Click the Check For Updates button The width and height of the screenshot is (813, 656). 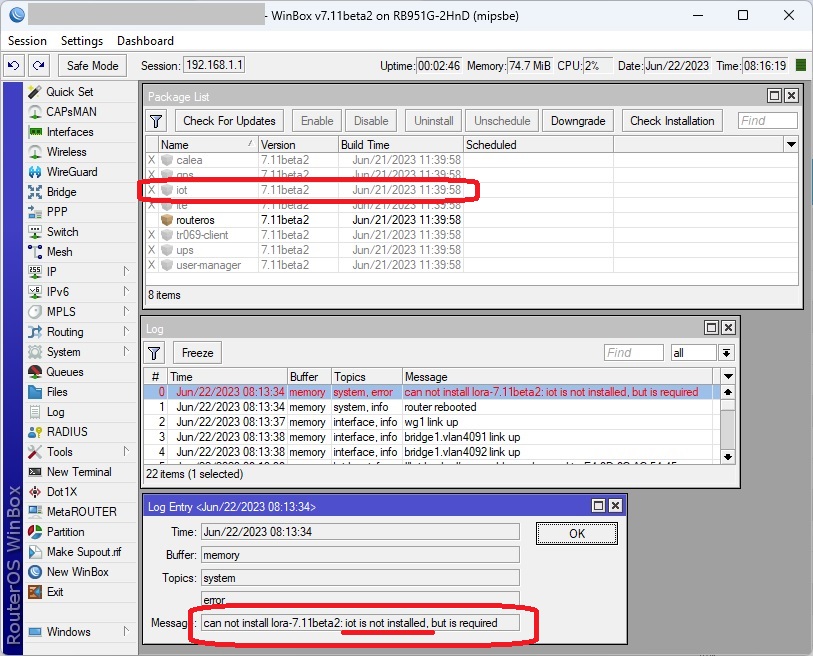click(x=229, y=121)
